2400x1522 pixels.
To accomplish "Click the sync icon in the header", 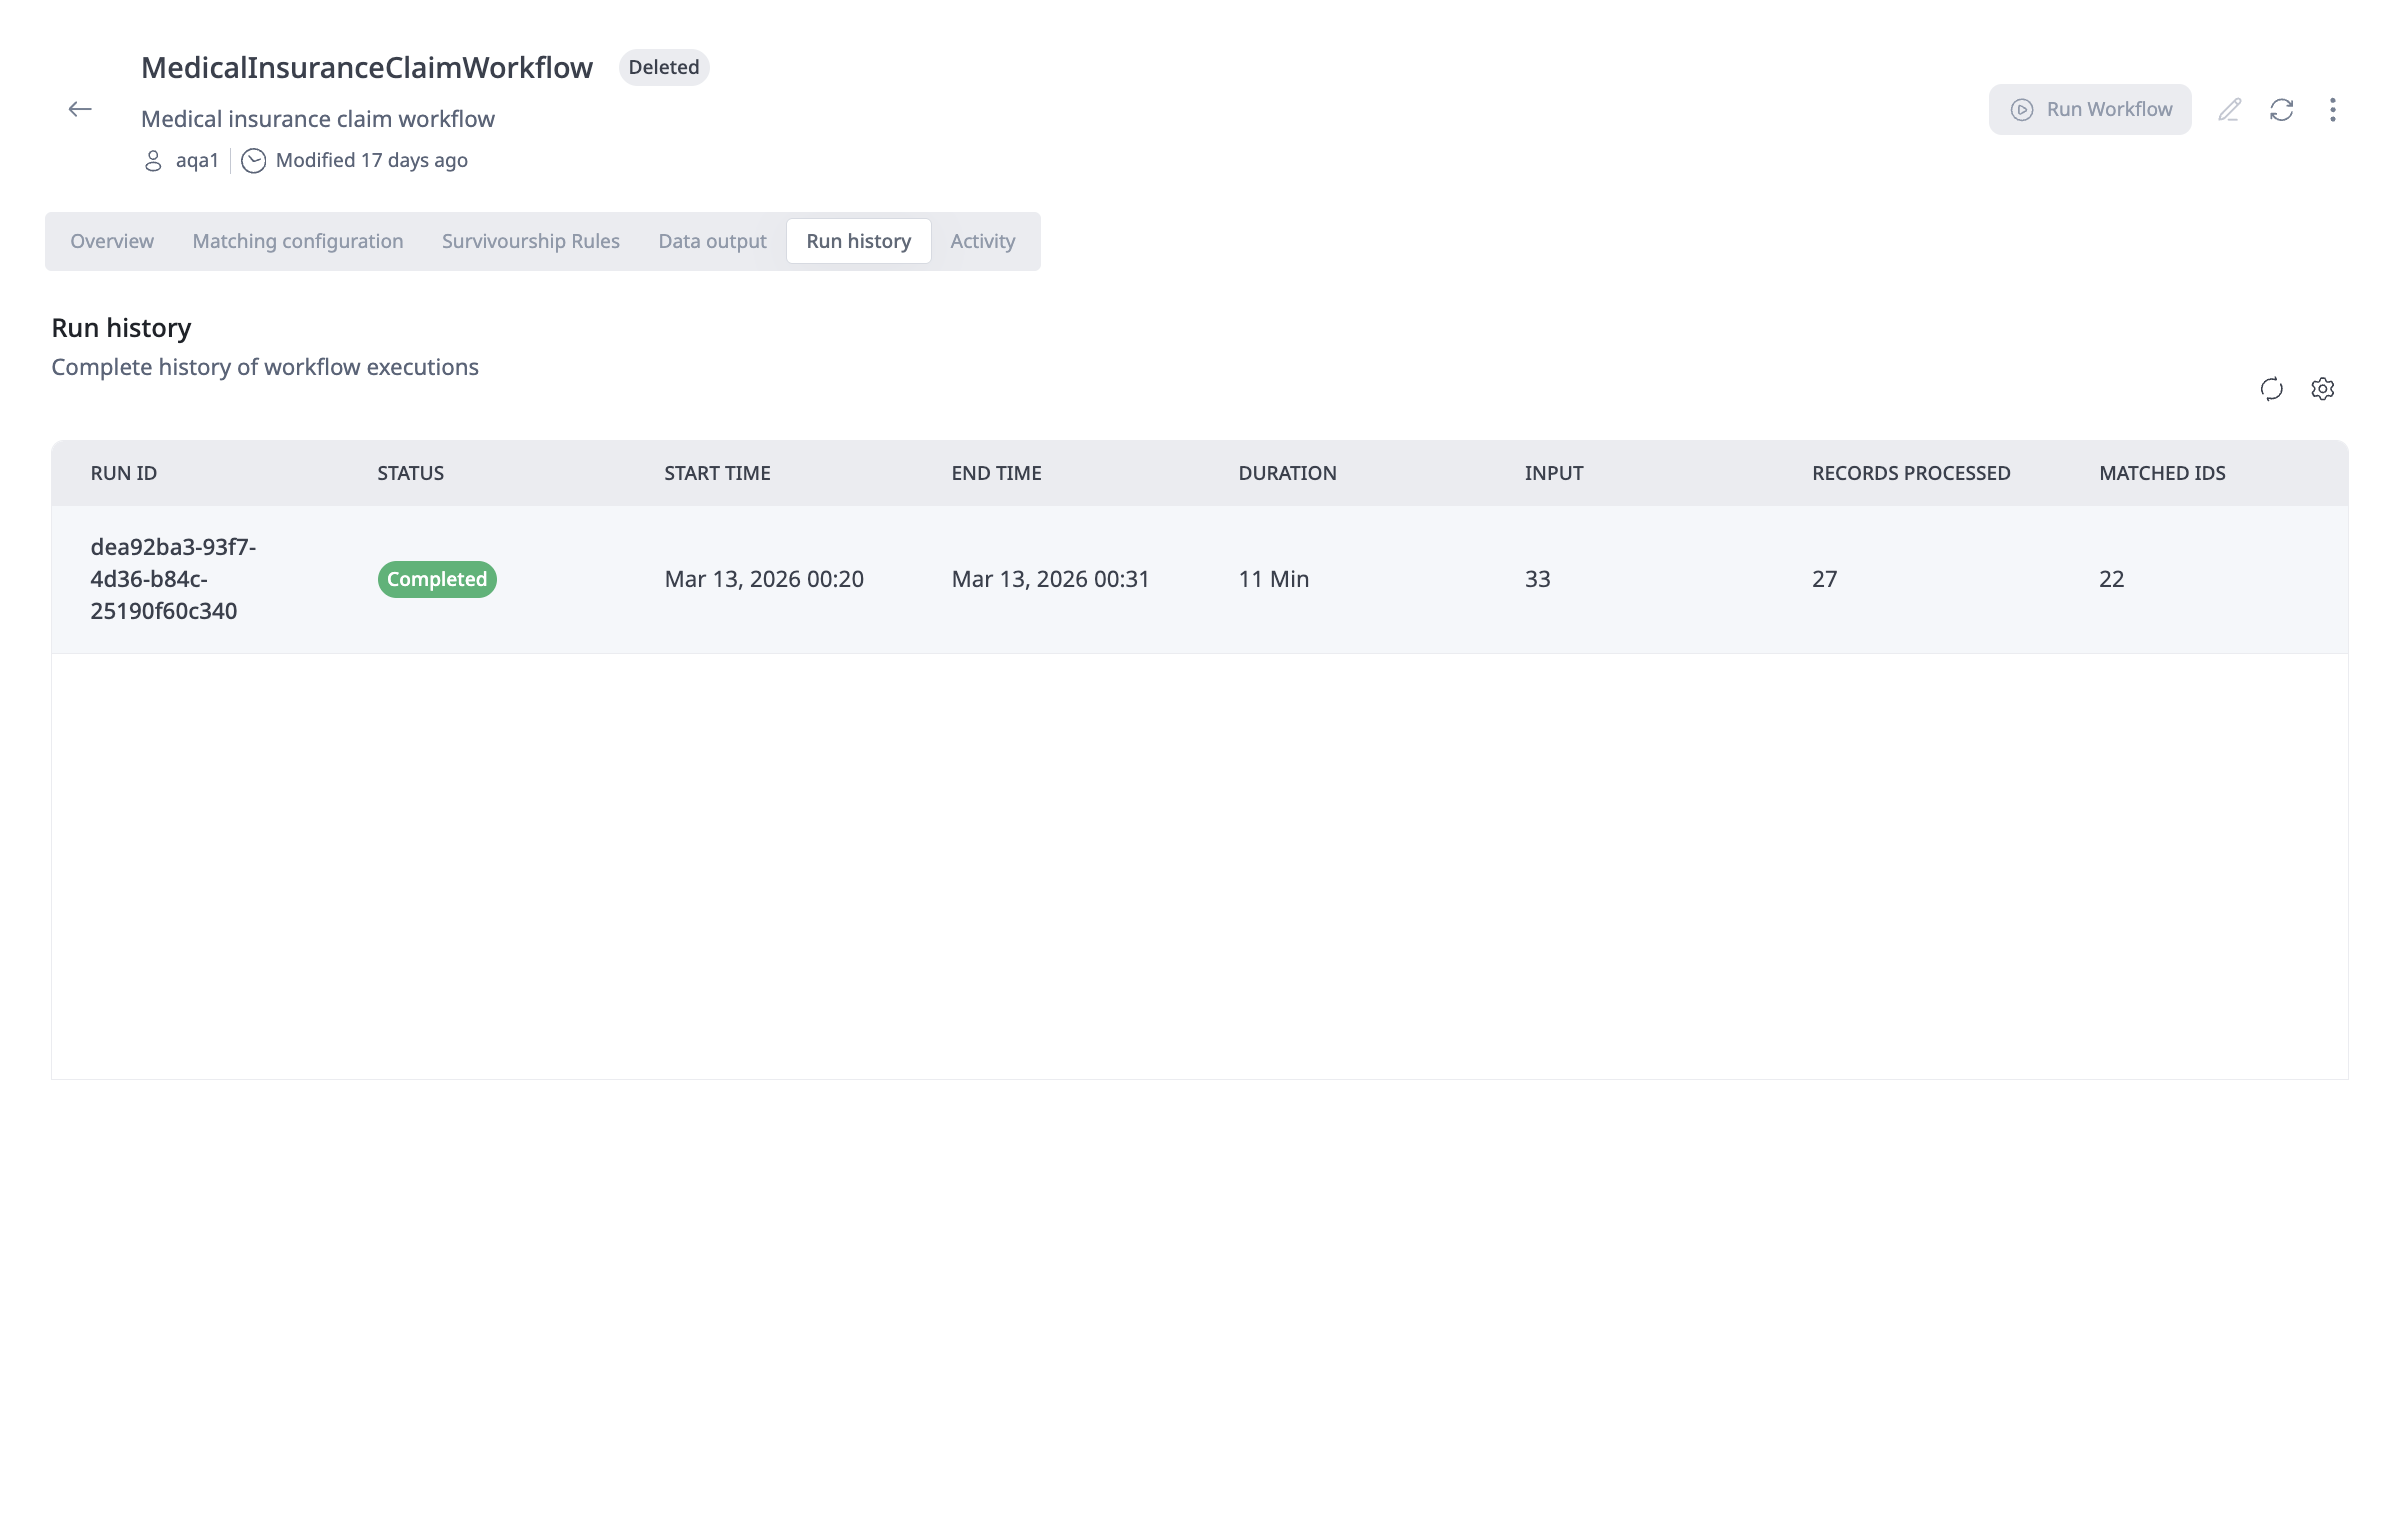I will coord(2281,109).
